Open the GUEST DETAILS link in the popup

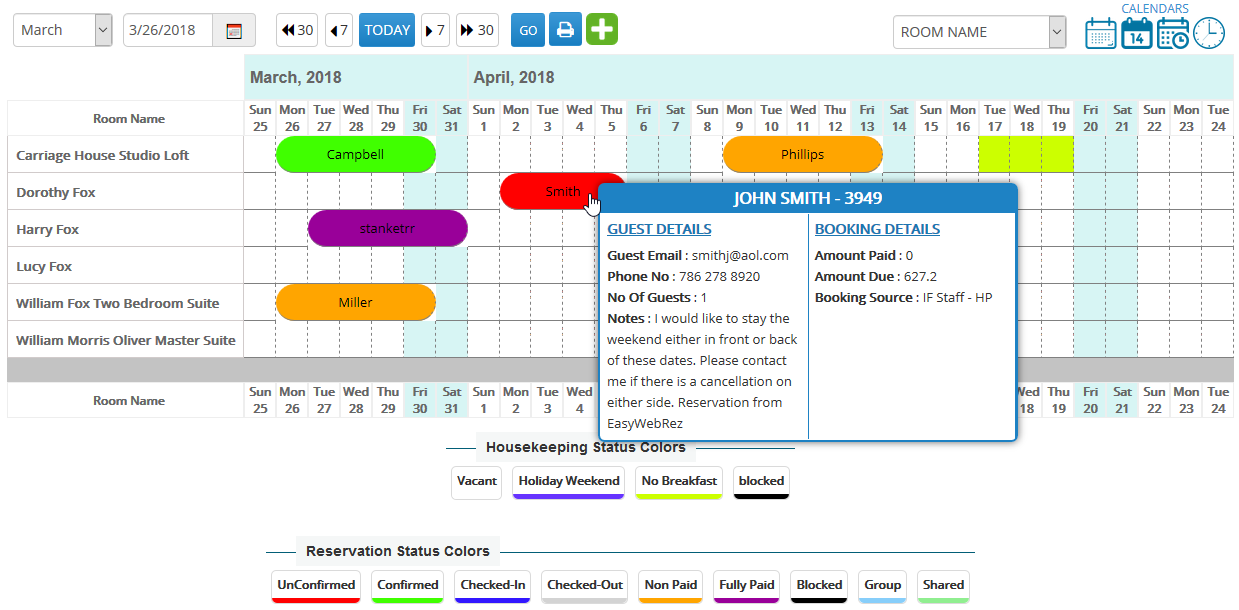659,228
